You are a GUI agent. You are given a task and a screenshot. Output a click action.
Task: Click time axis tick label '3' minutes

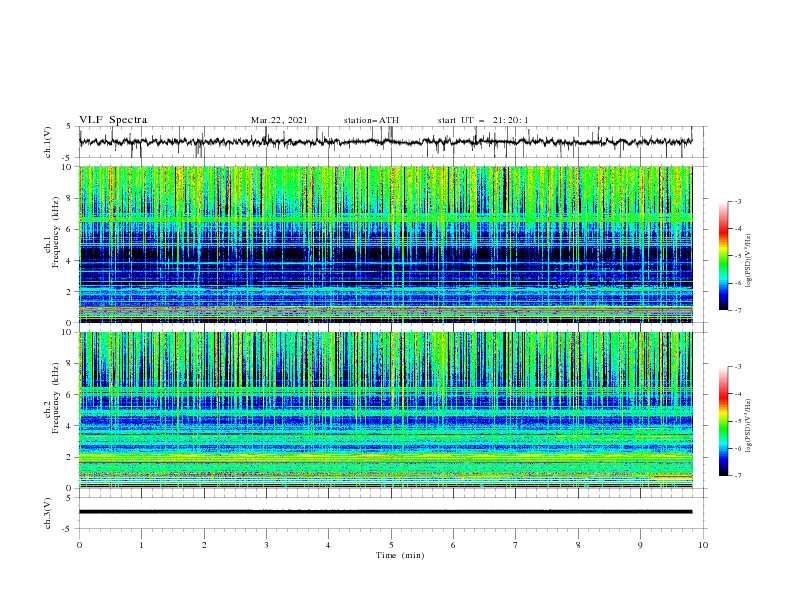(x=266, y=545)
